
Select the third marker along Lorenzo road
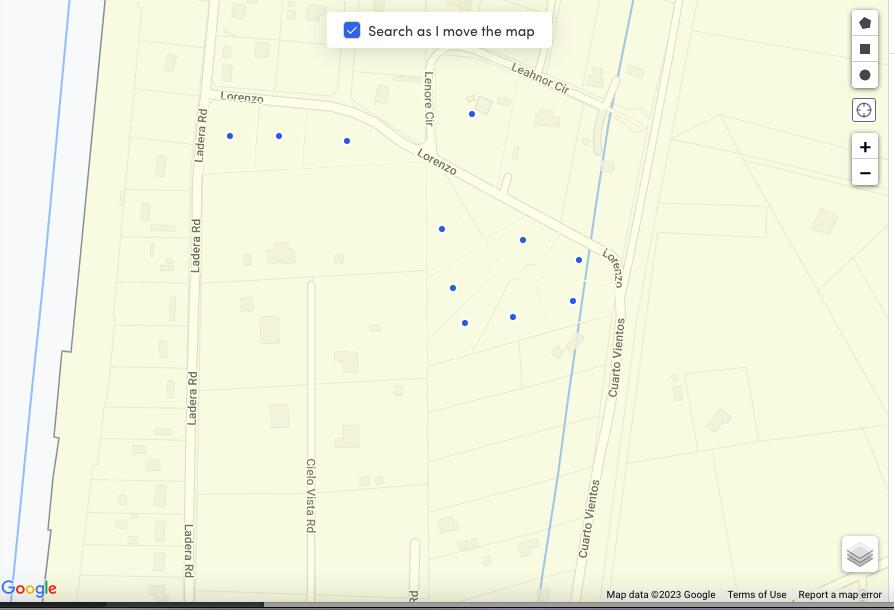pyautogui.click(x=347, y=141)
